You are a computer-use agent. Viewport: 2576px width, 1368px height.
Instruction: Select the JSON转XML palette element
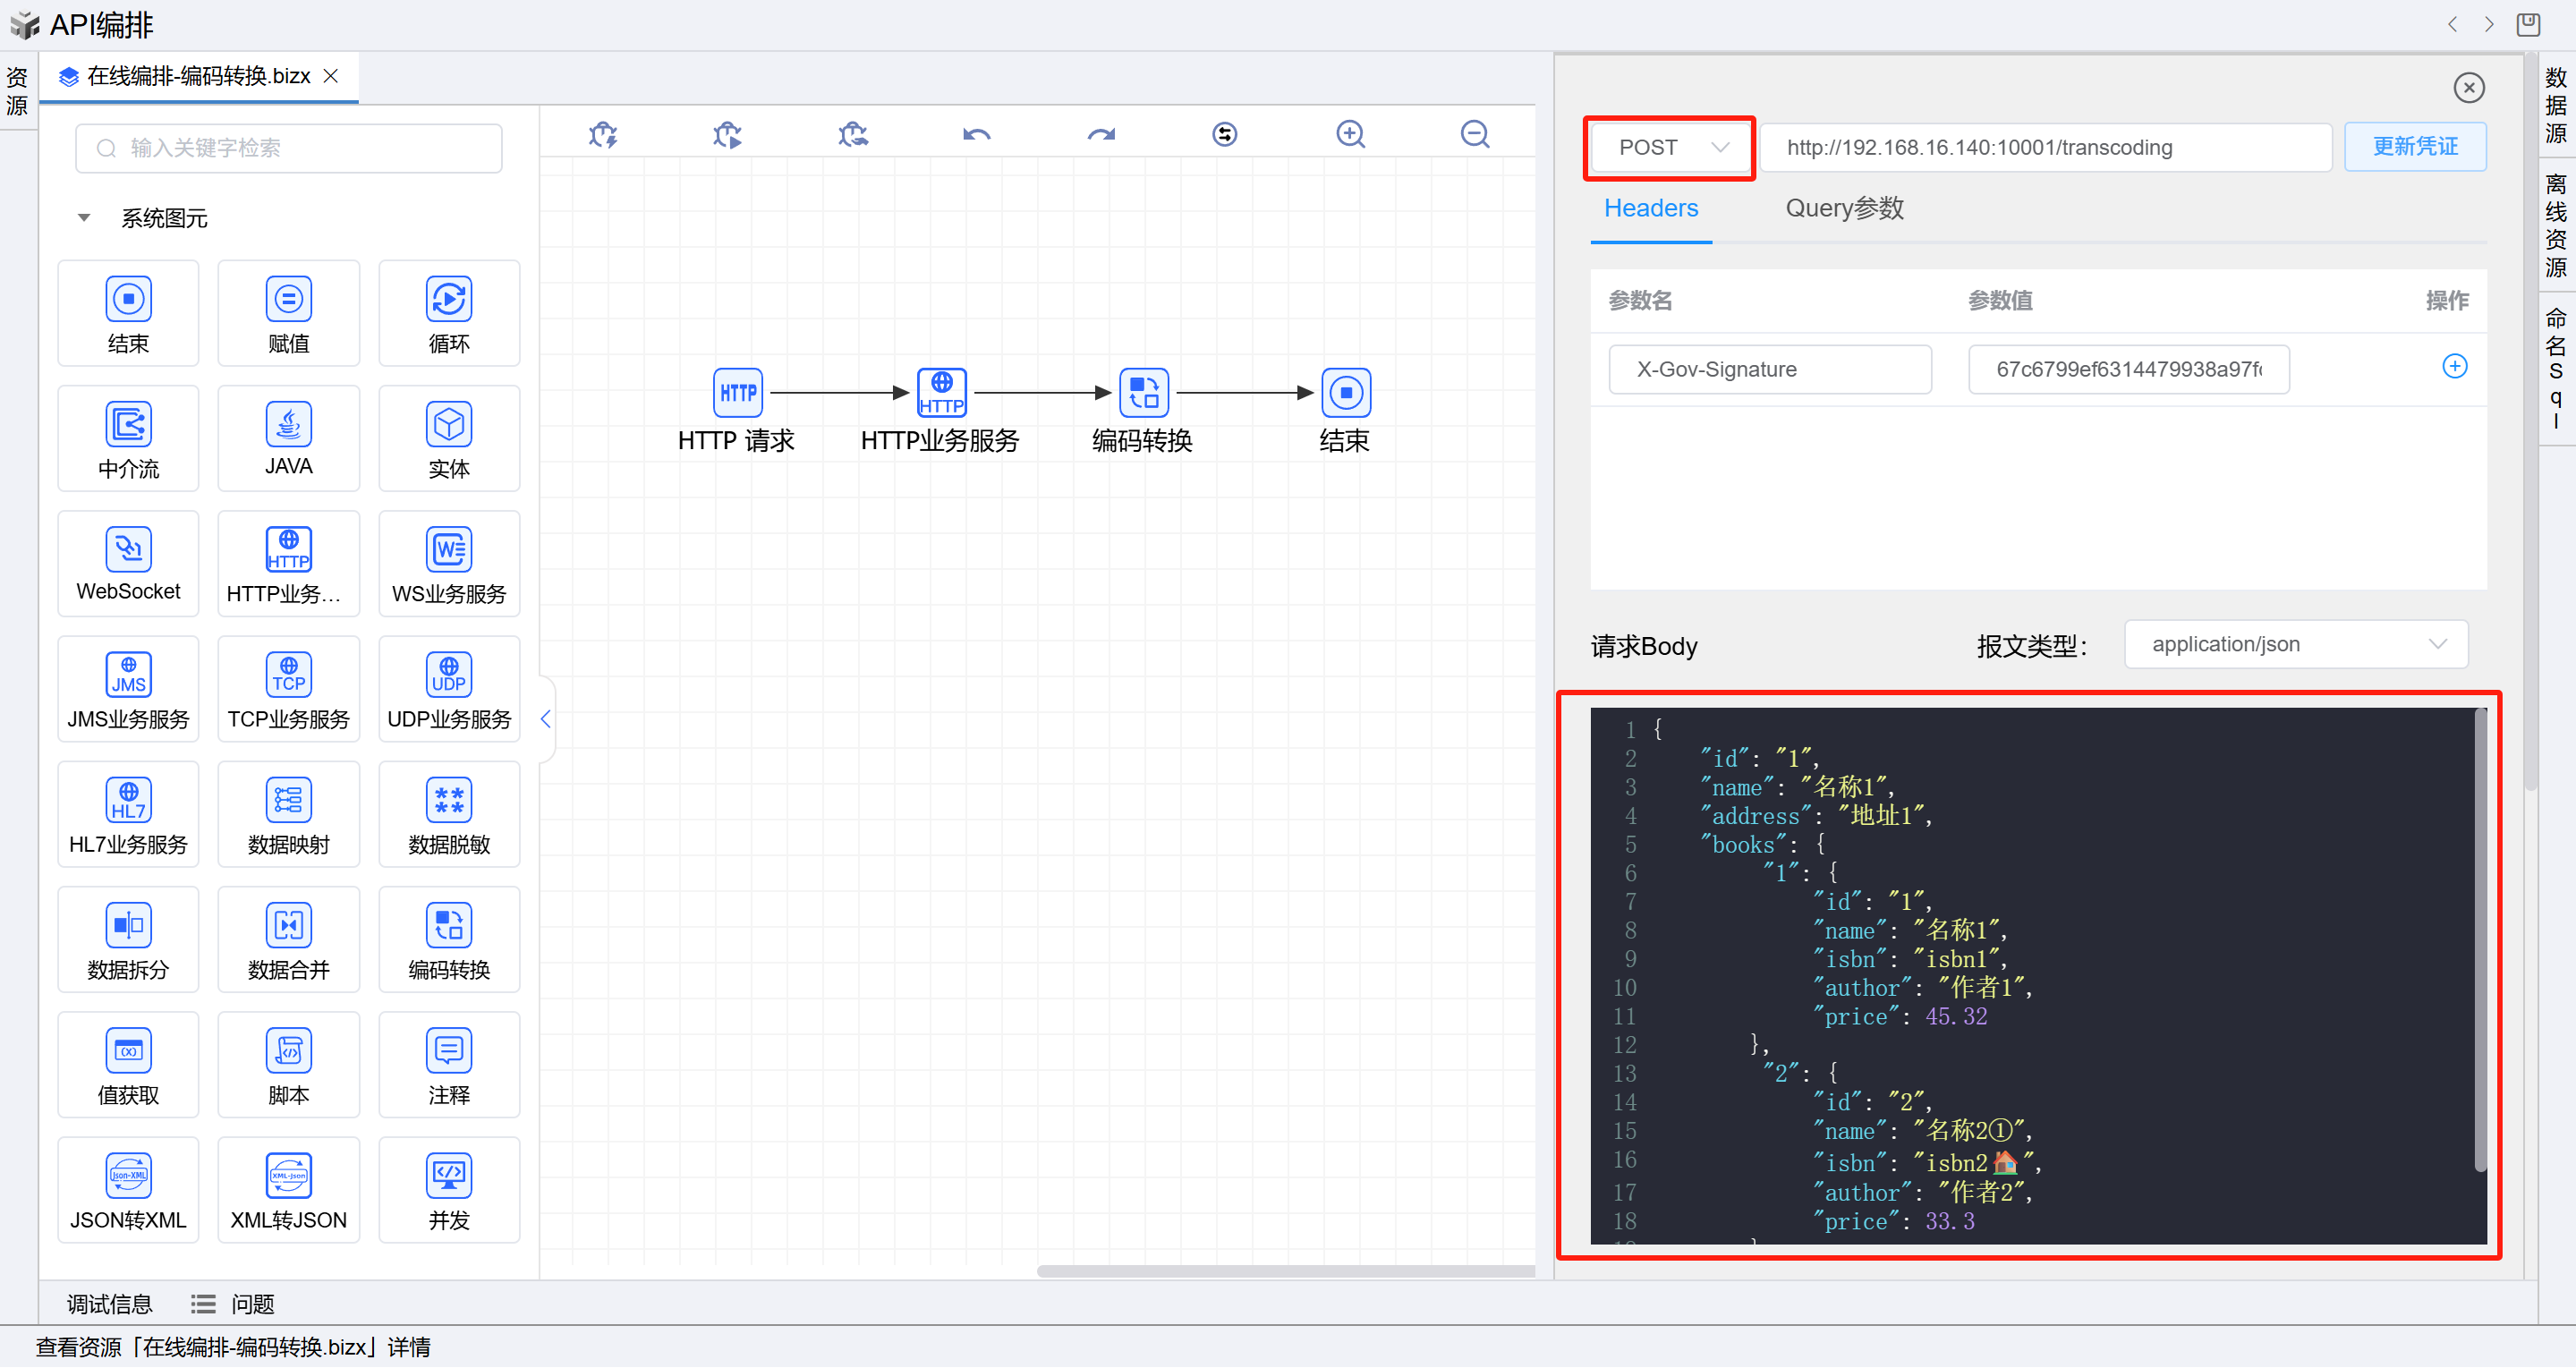click(128, 1190)
